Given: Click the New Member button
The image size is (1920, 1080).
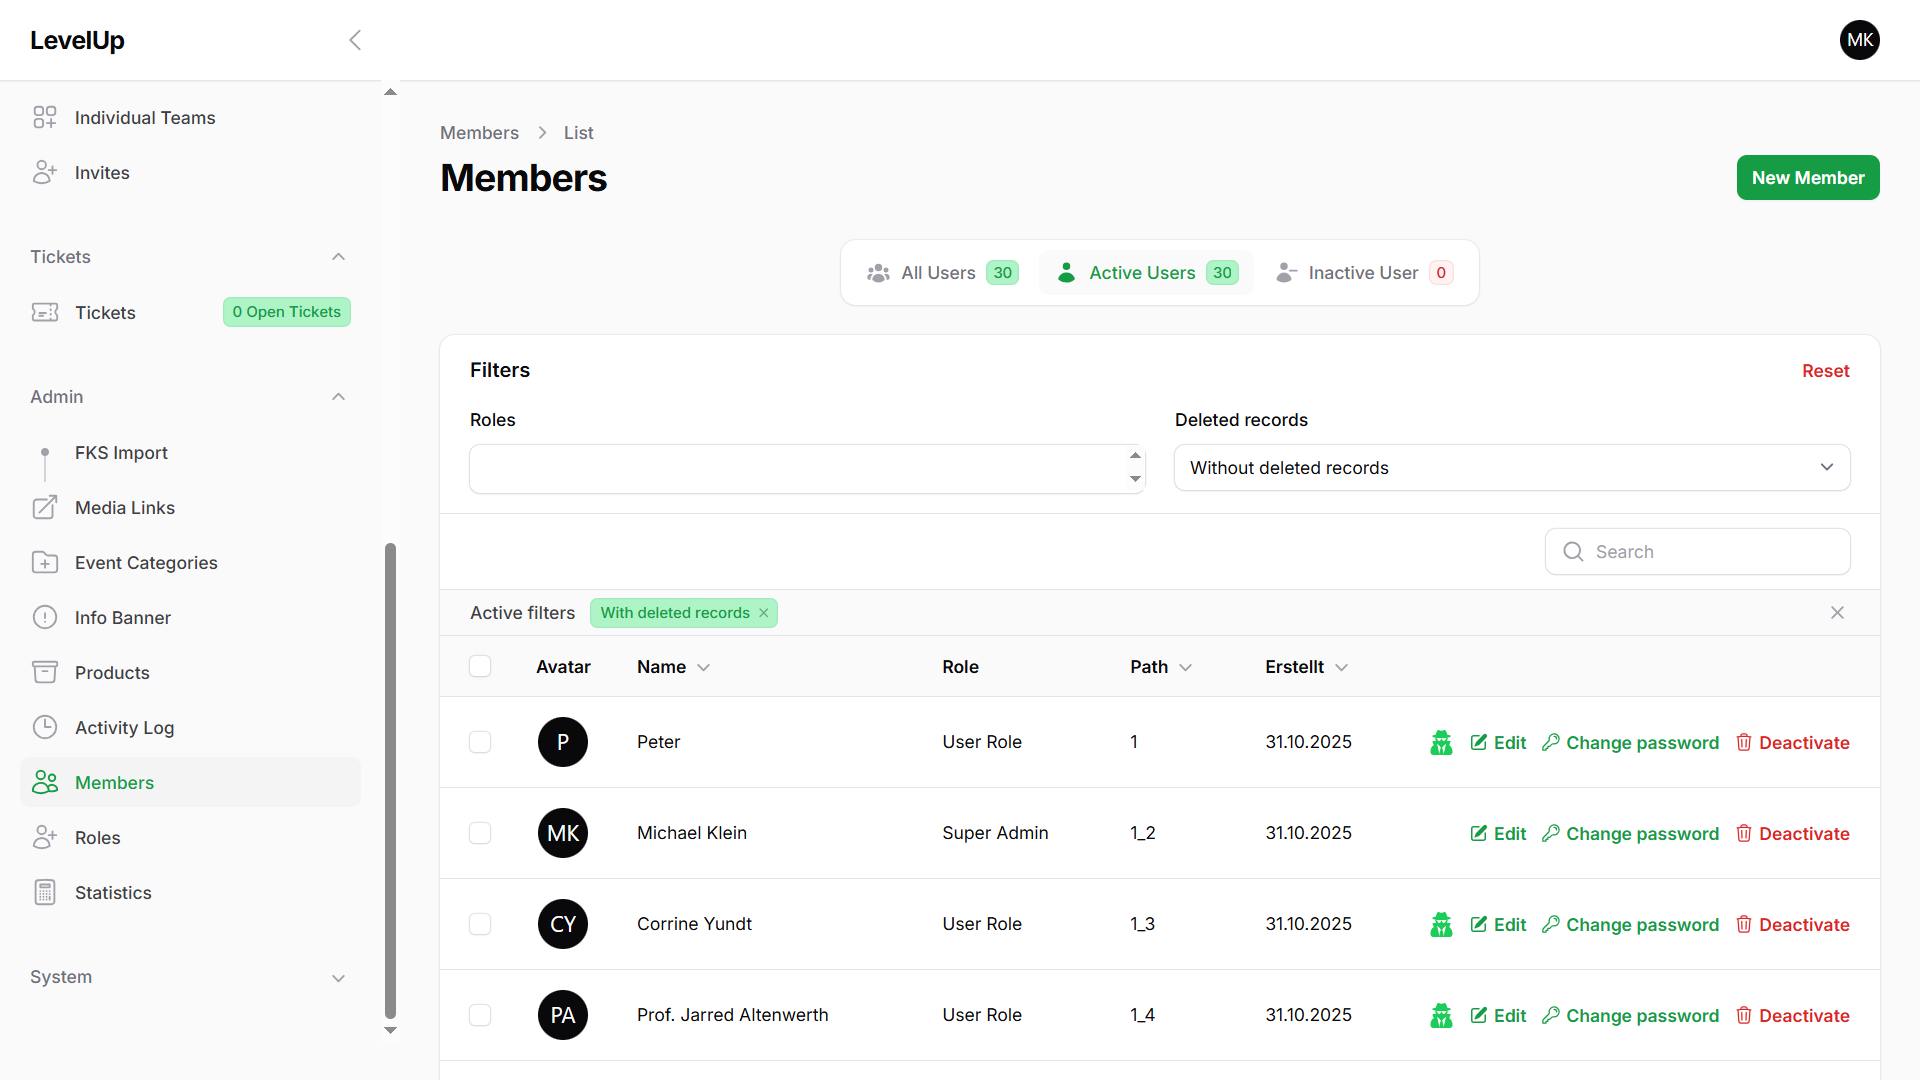Looking at the screenshot, I should click(x=1807, y=178).
